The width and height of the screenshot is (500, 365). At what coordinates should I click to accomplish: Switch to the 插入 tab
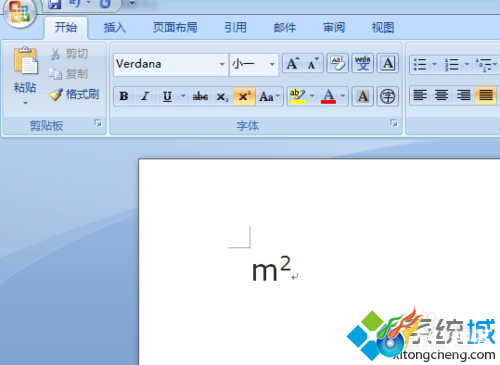(x=114, y=28)
